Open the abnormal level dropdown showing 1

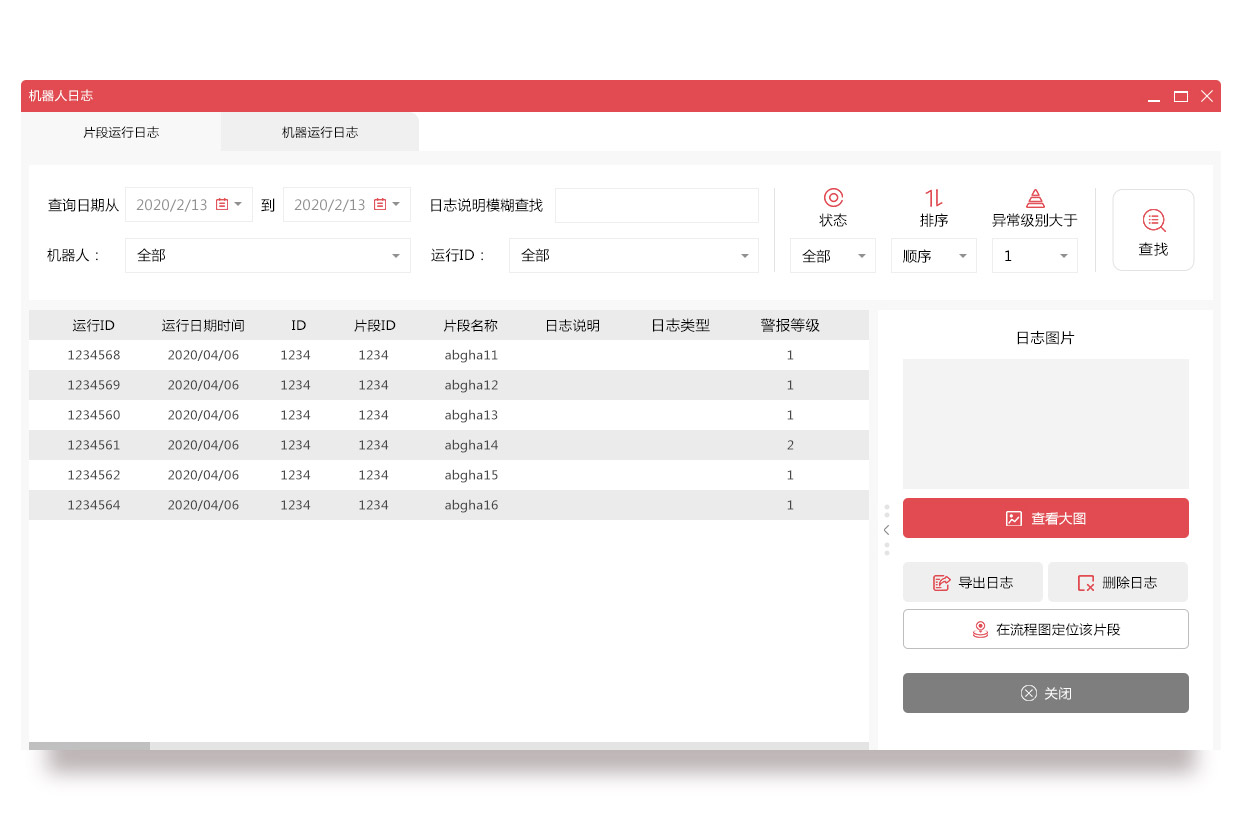coord(1034,256)
